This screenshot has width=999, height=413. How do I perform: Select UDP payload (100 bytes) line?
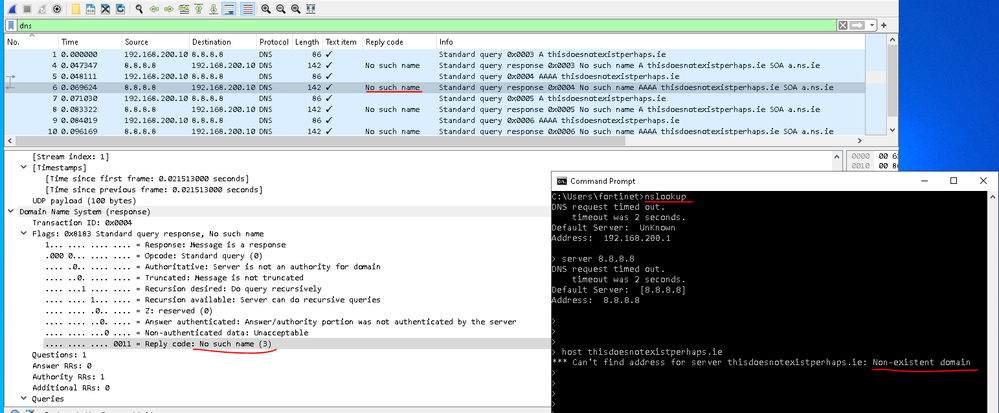click(83, 200)
